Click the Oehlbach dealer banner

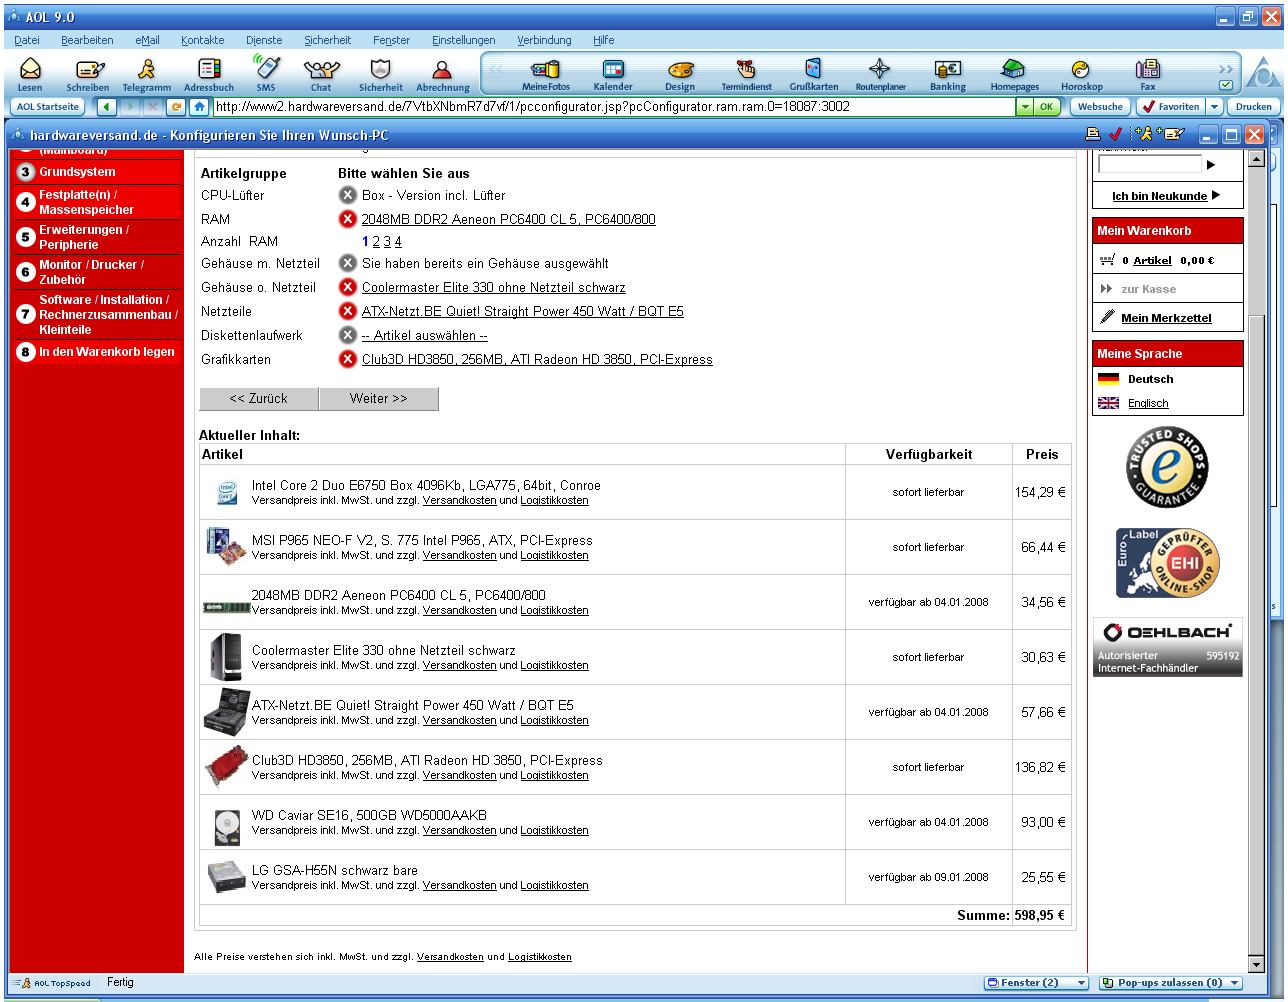tap(1167, 647)
